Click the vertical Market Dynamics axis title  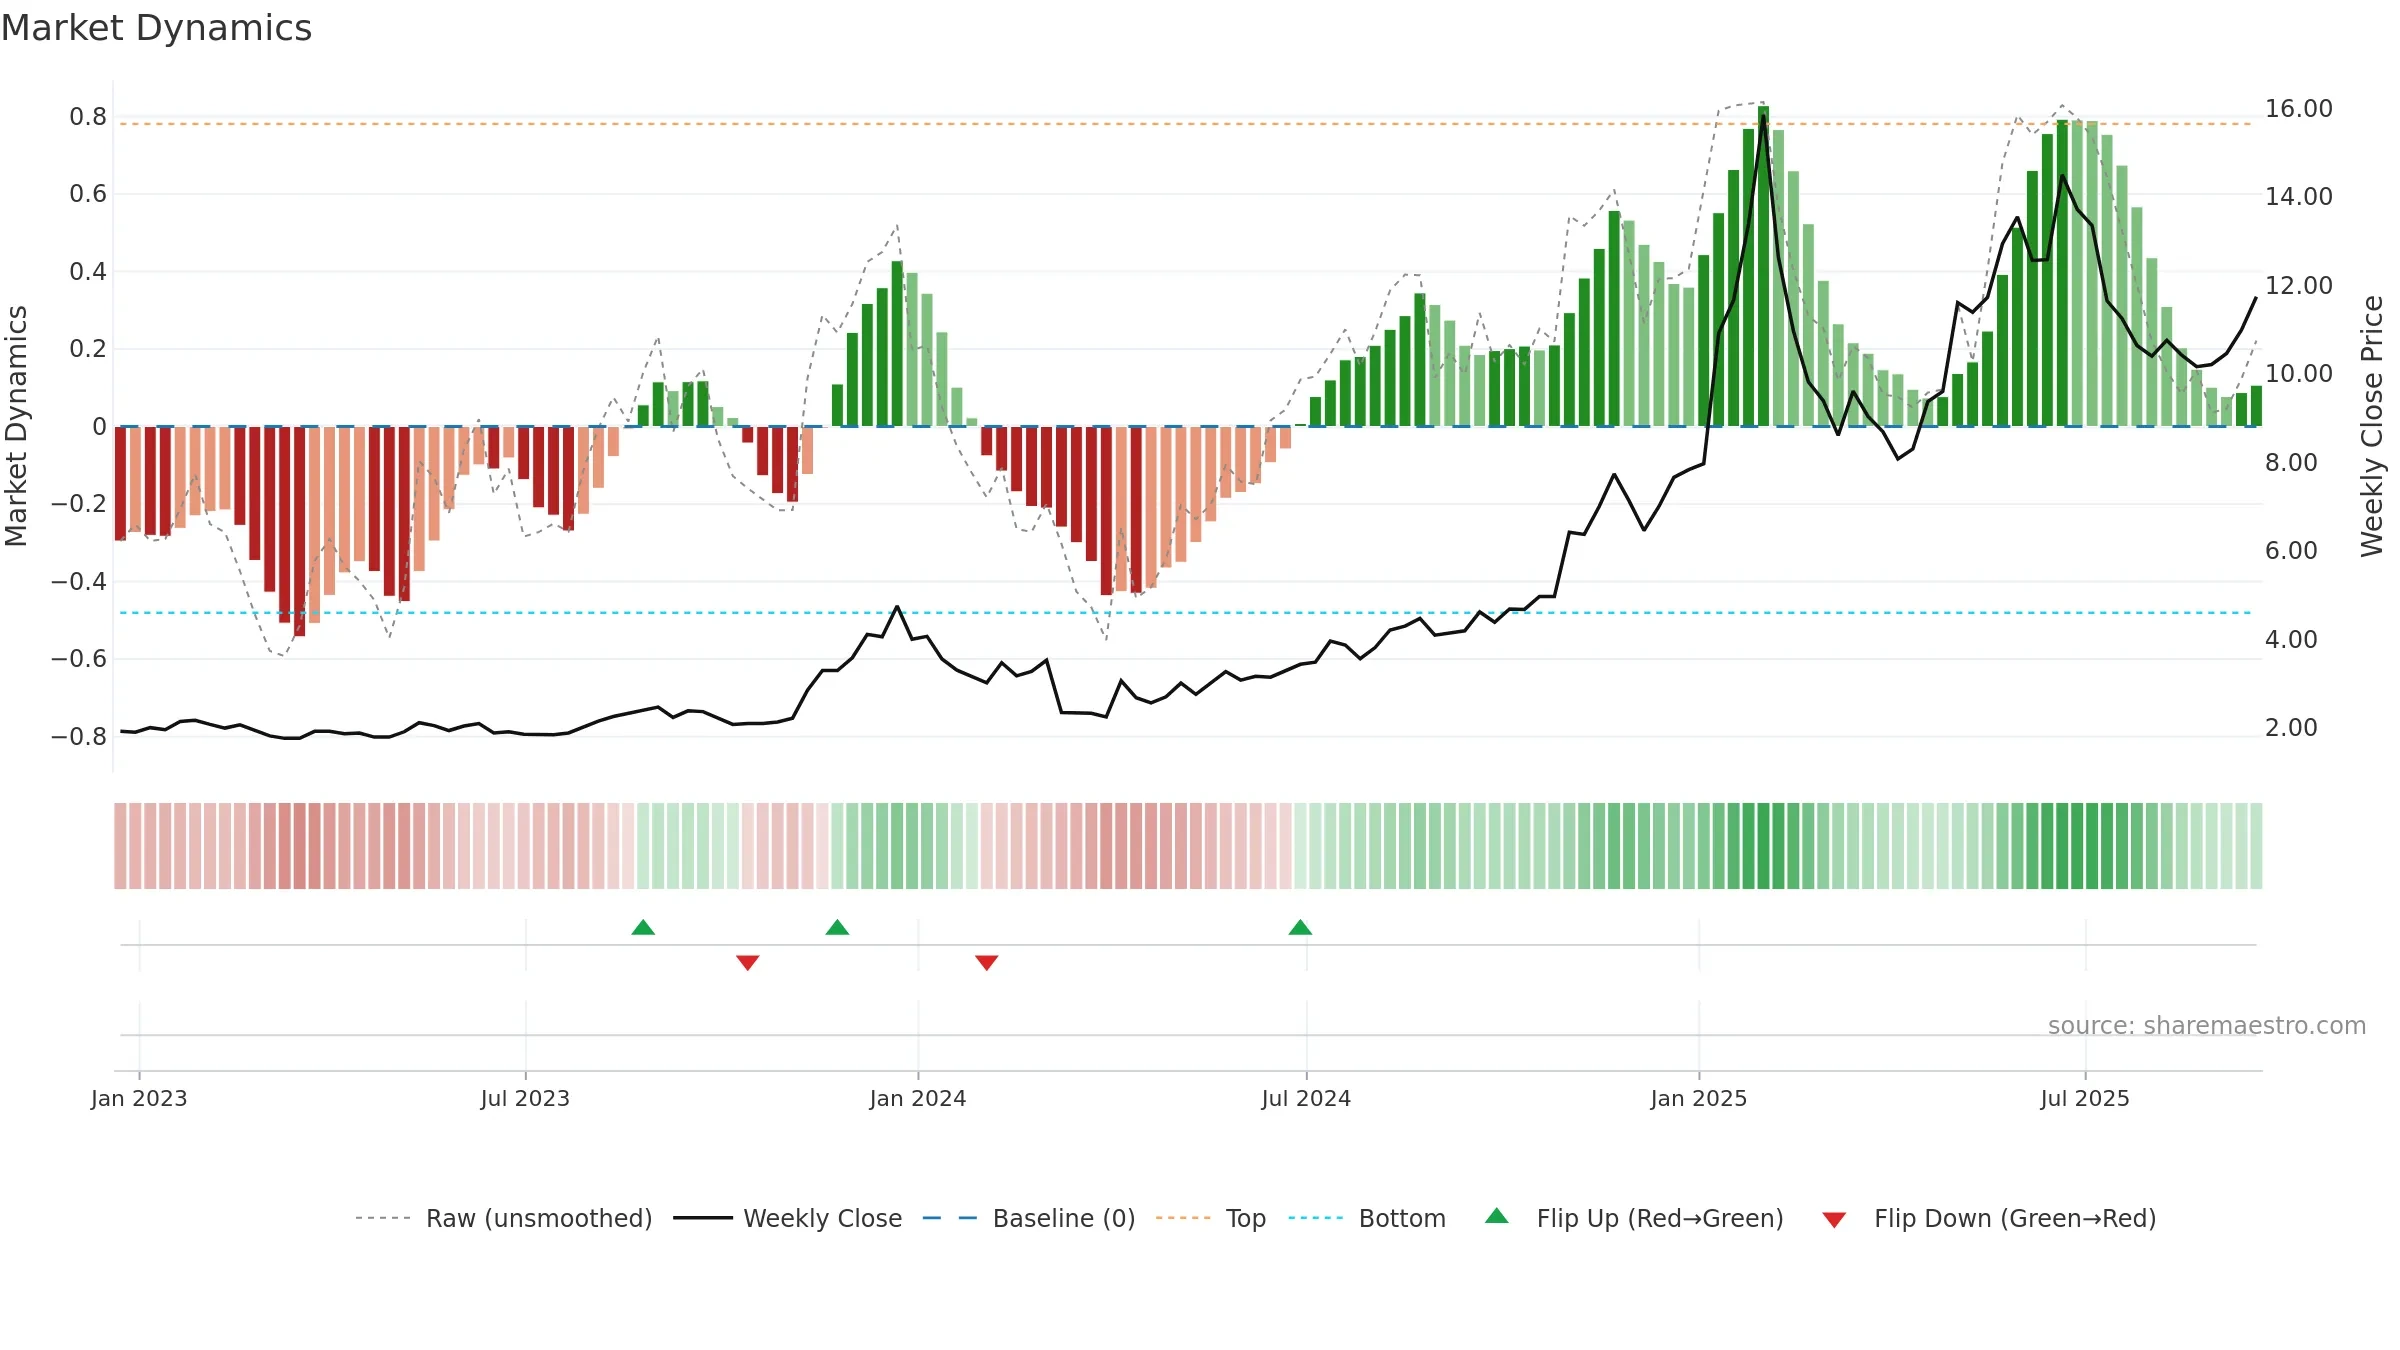[x=16, y=426]
